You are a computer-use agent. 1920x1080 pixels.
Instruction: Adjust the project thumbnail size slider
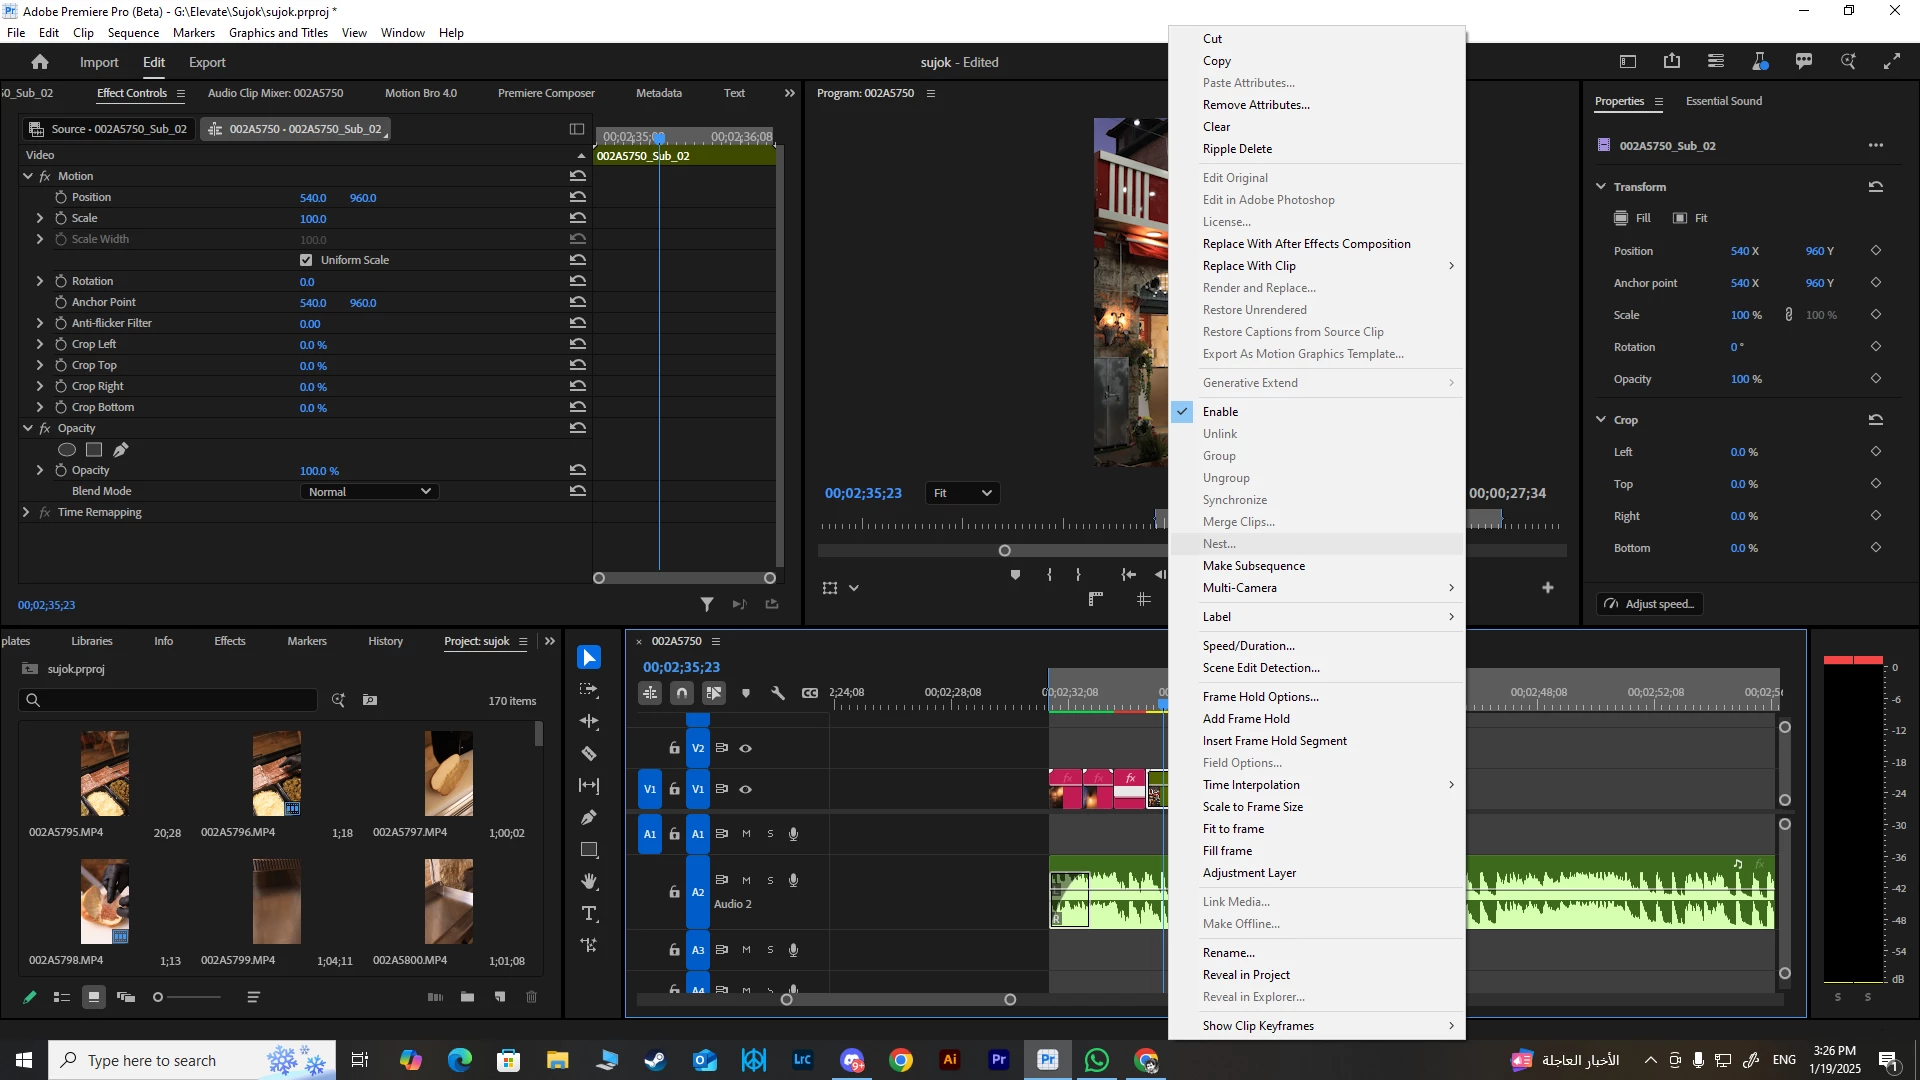pyautogui.click(x=159, y=997)
